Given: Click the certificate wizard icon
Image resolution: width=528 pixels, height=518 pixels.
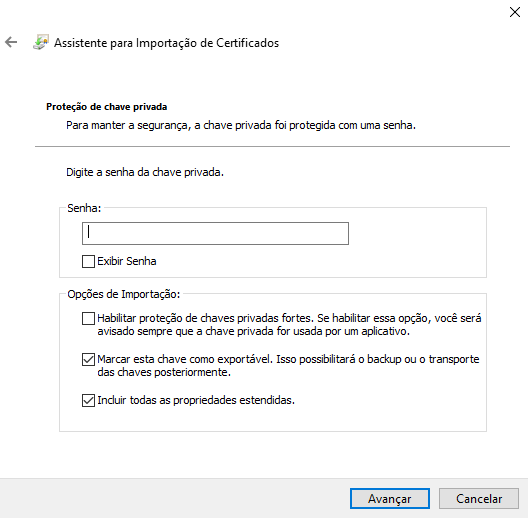Looking at the screenshot, I should click(x=41, y=42).
